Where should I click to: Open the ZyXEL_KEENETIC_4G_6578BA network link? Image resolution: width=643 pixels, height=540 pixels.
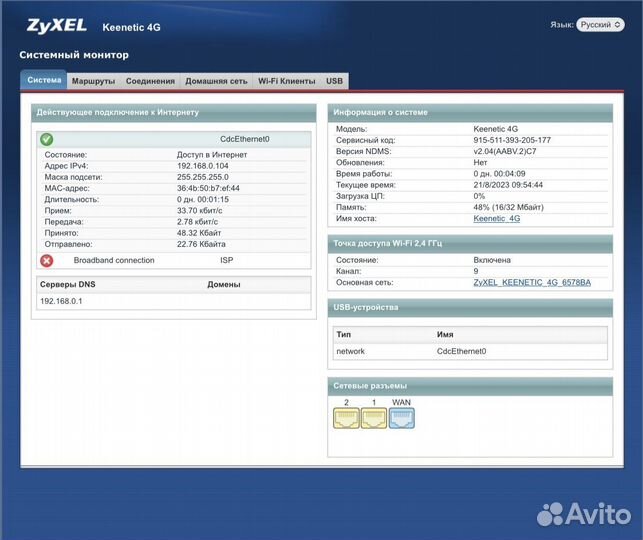click(x=531, y=283)
